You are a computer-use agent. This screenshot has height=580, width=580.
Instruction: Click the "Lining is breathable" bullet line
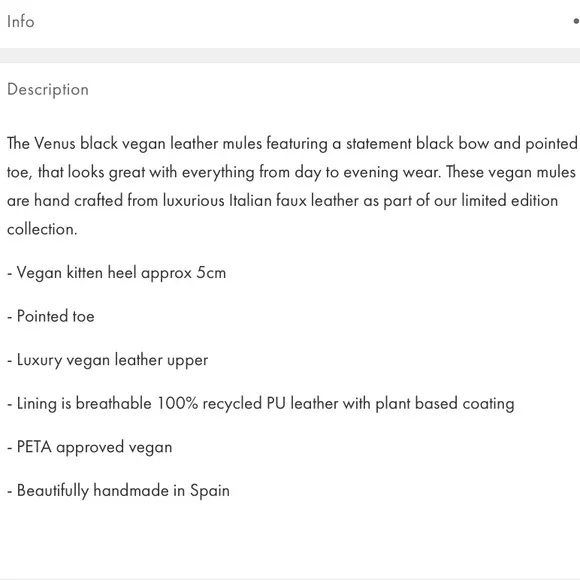tap(261, 404)
